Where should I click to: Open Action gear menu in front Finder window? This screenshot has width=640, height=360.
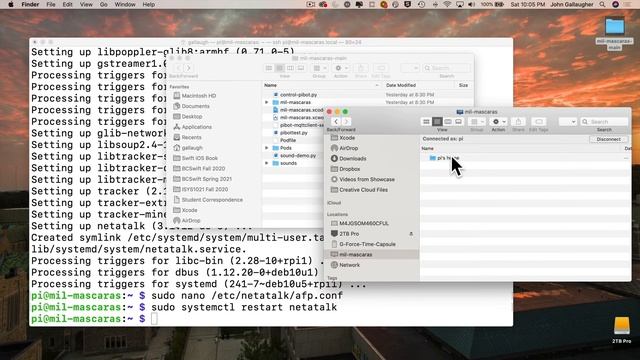click(x=498, y=122)
